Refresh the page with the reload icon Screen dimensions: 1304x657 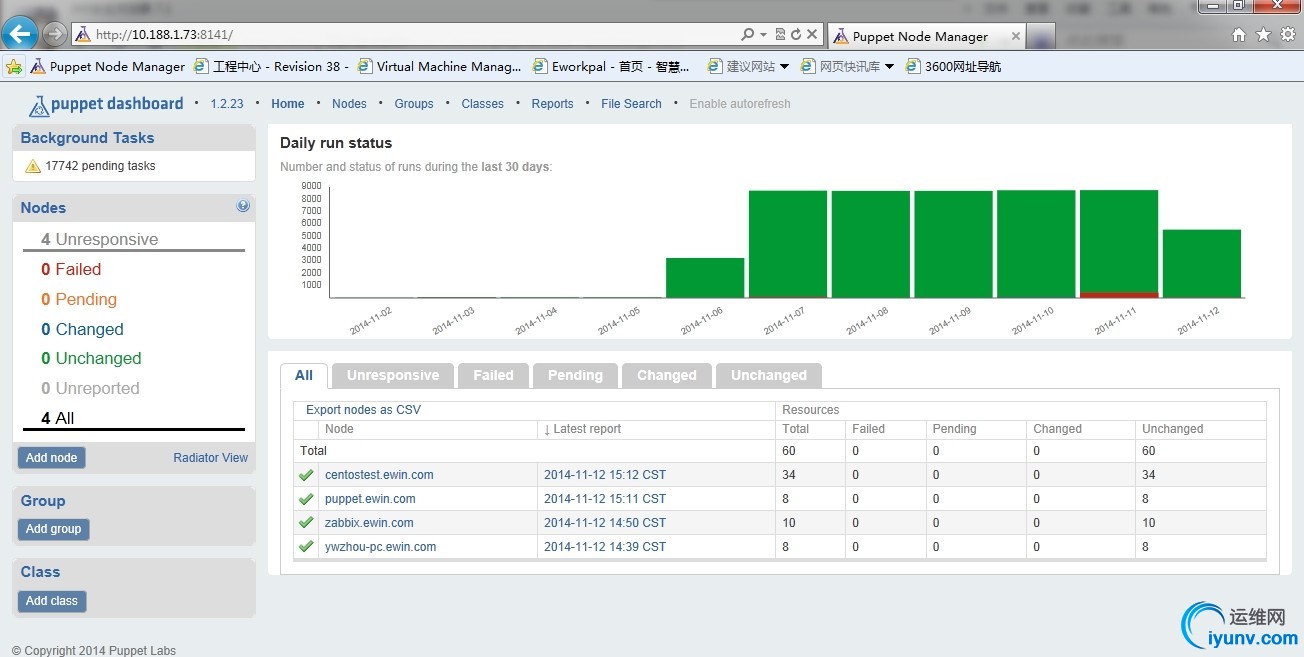(x=796, y=34)
